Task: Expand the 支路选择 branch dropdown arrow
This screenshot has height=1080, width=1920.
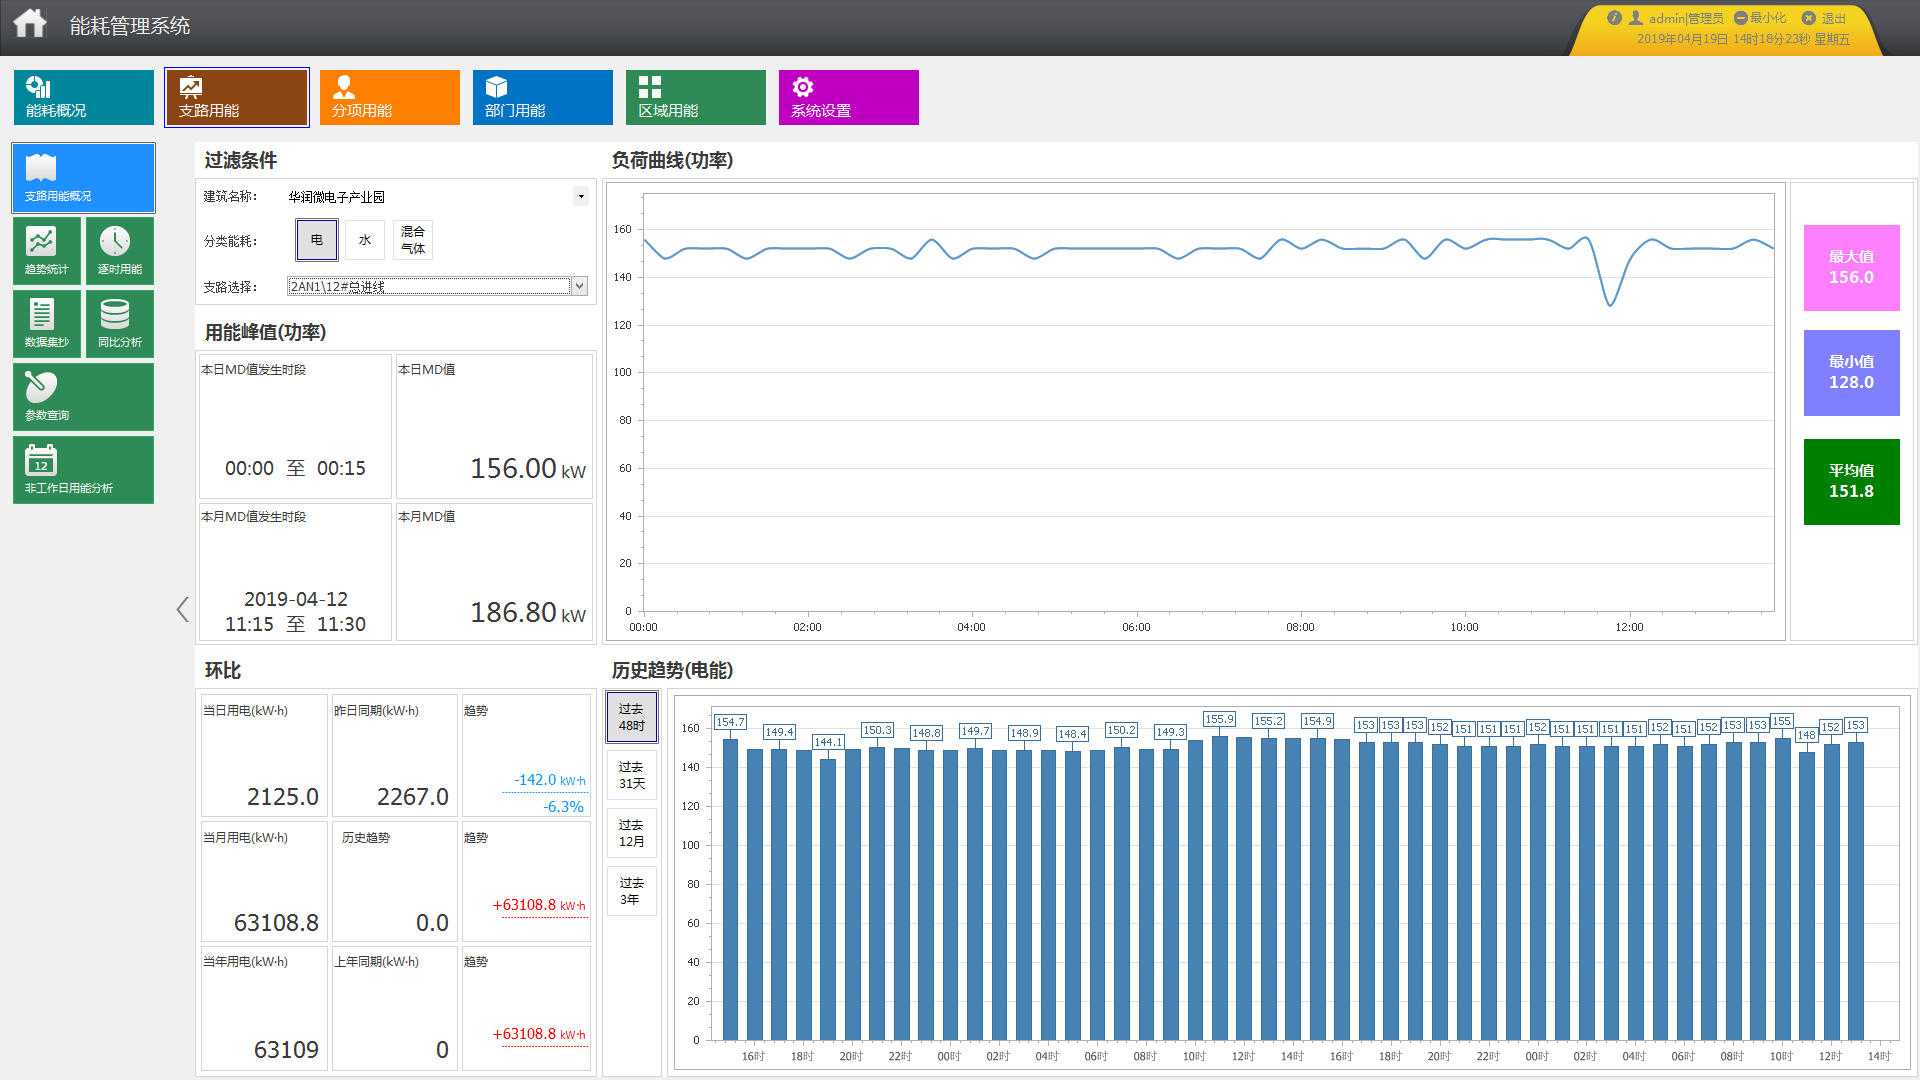Action: pyautogui.click(x=579, y=287)
